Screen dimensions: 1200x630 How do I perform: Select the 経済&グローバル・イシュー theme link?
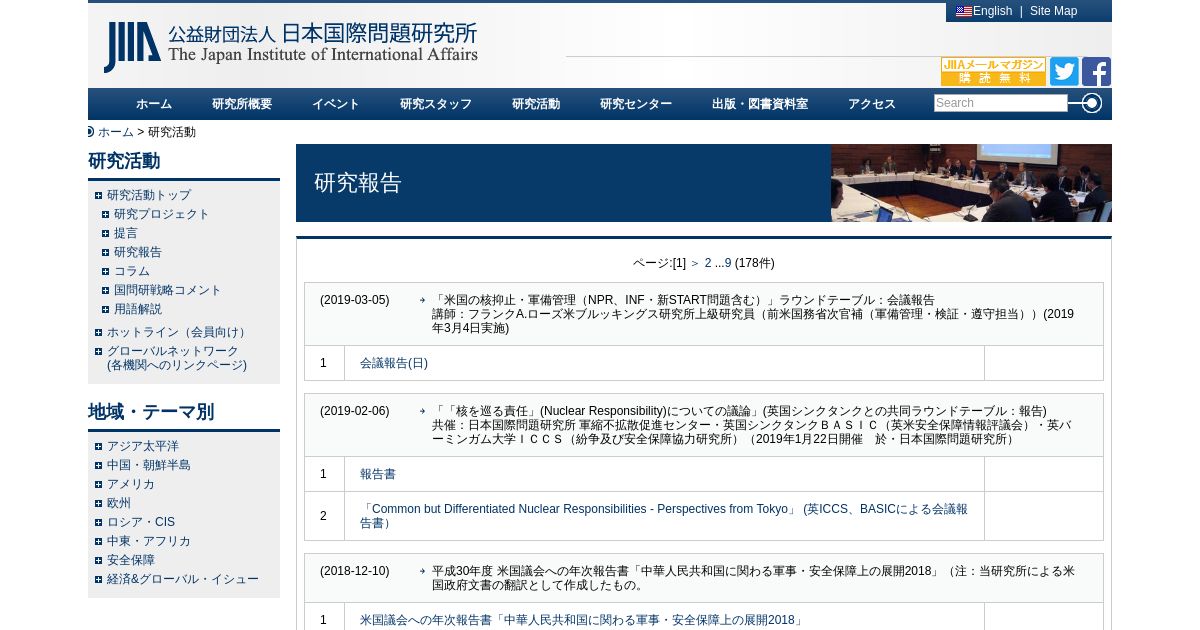click(x=183, y=579)
